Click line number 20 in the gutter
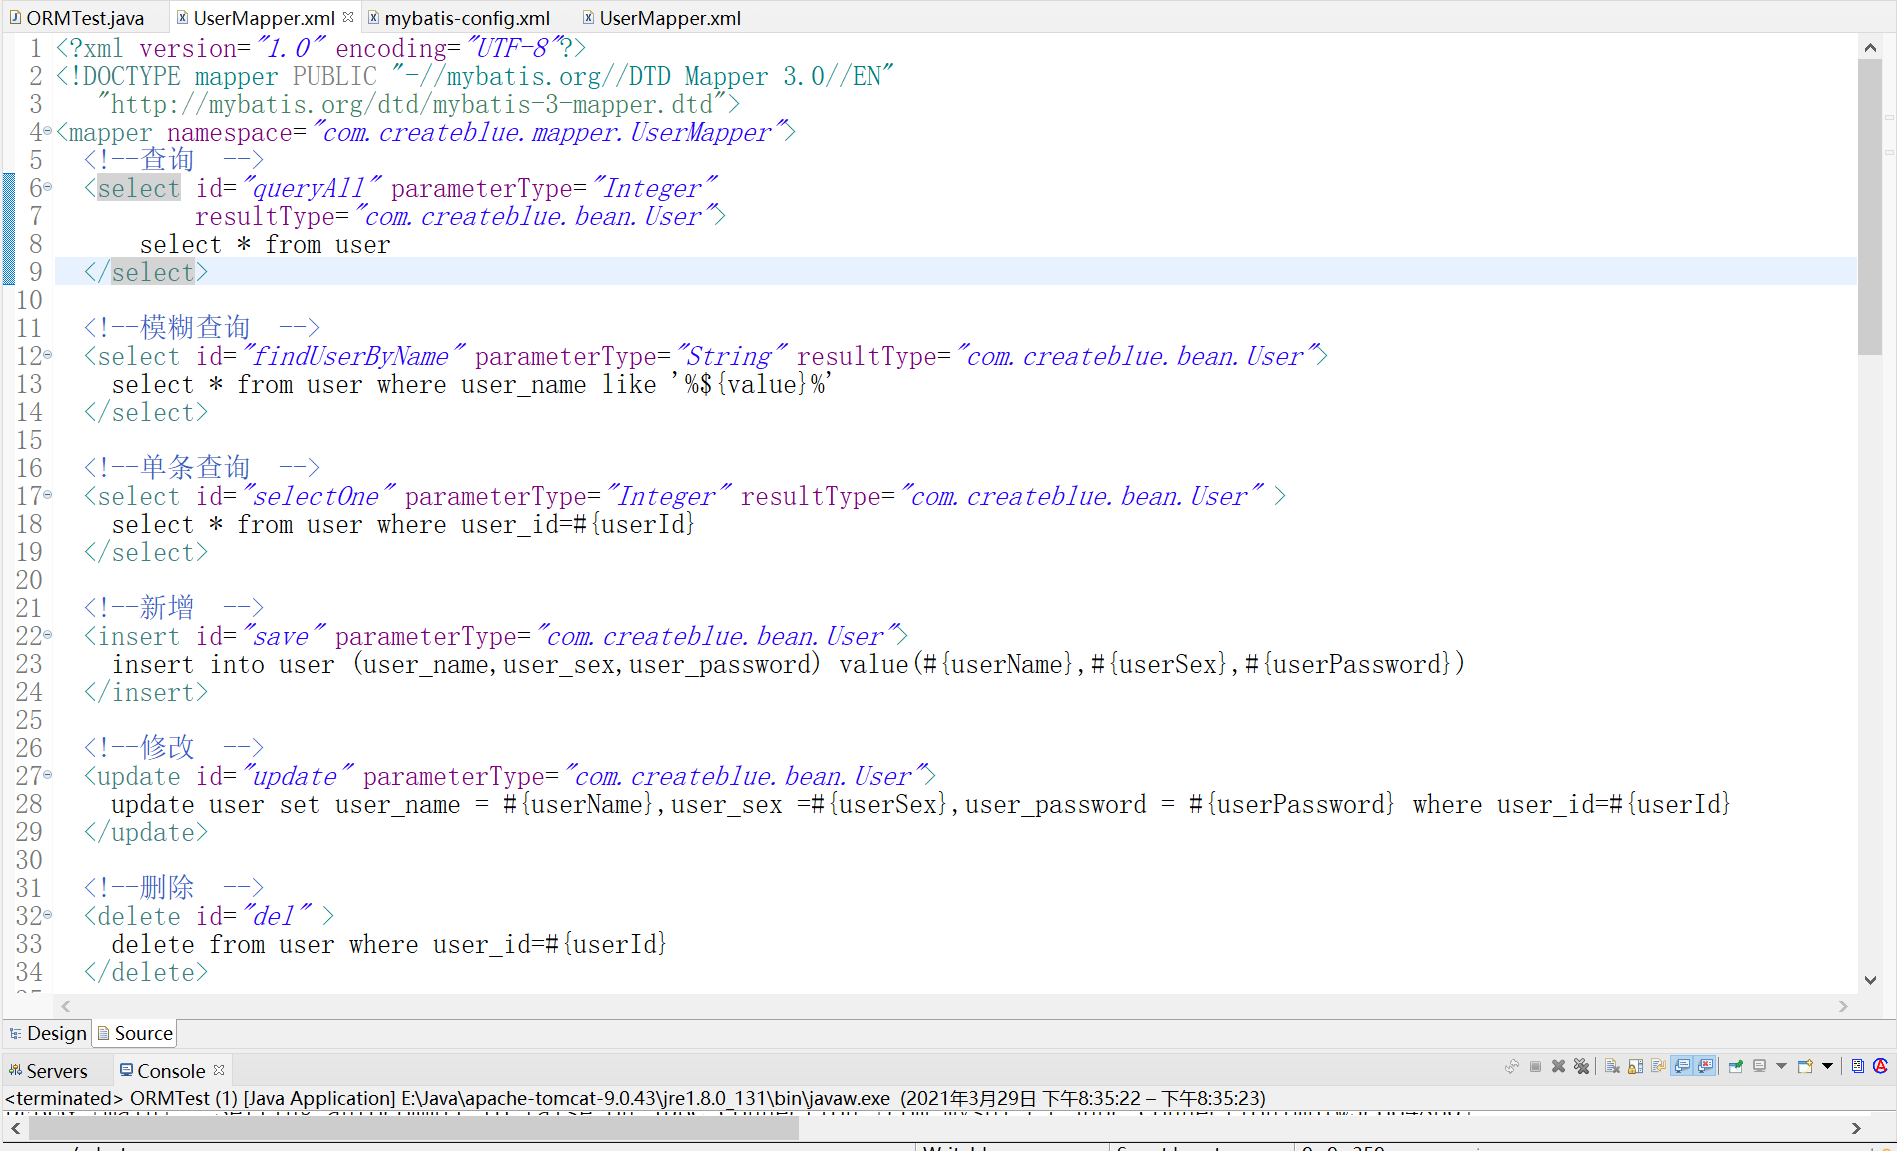Viewport: 1897px width, 1151px height. [29, 580]
